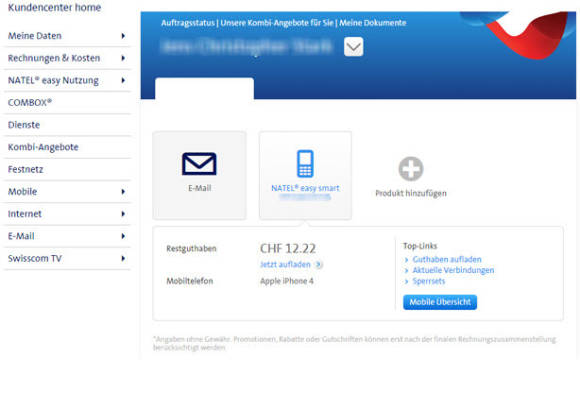The image size is (580, 393).
Task: Click the blurred account holder name
Action: tap(247, 47)
